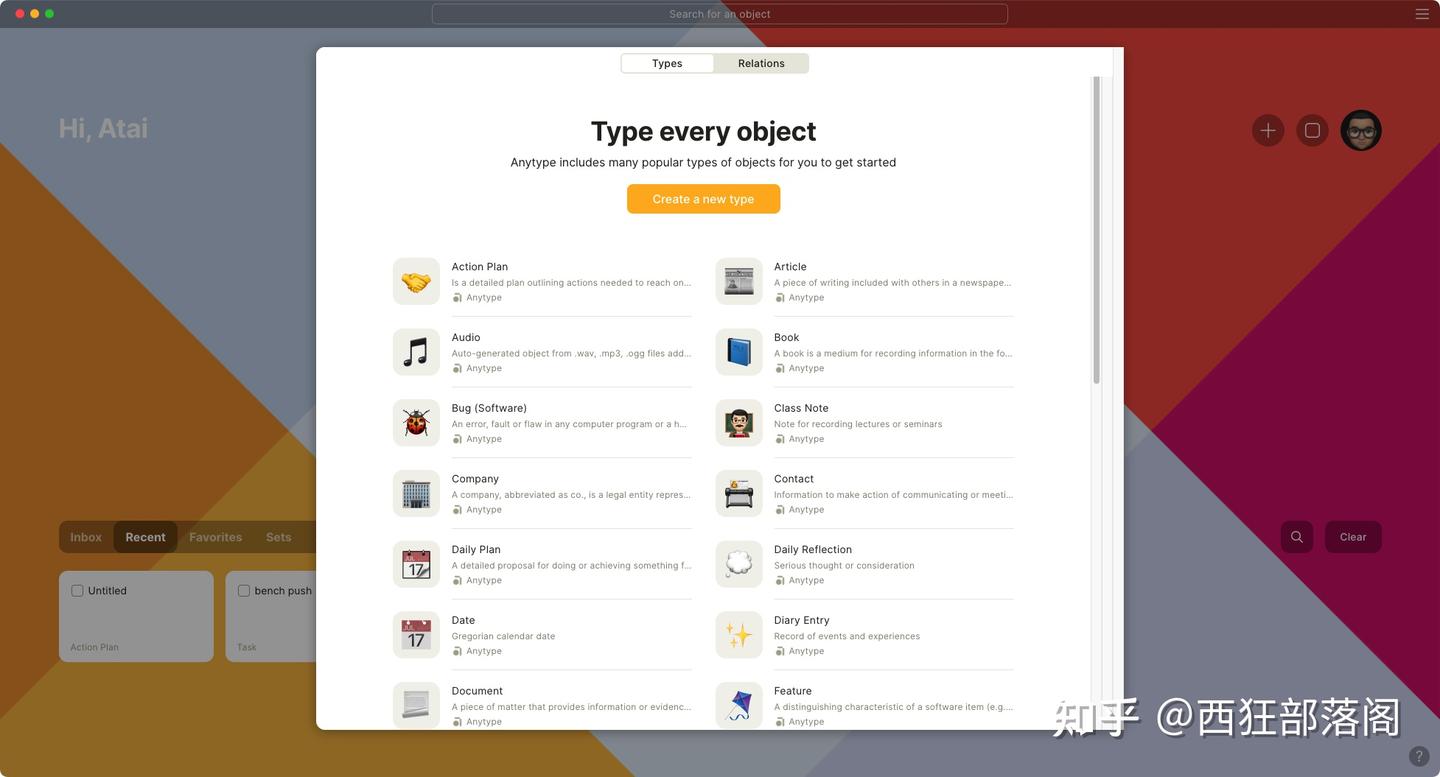This screenshot has height=777, width=1440.
Task: Open the Diary Entry type title
Action: (x=802, y=620)
